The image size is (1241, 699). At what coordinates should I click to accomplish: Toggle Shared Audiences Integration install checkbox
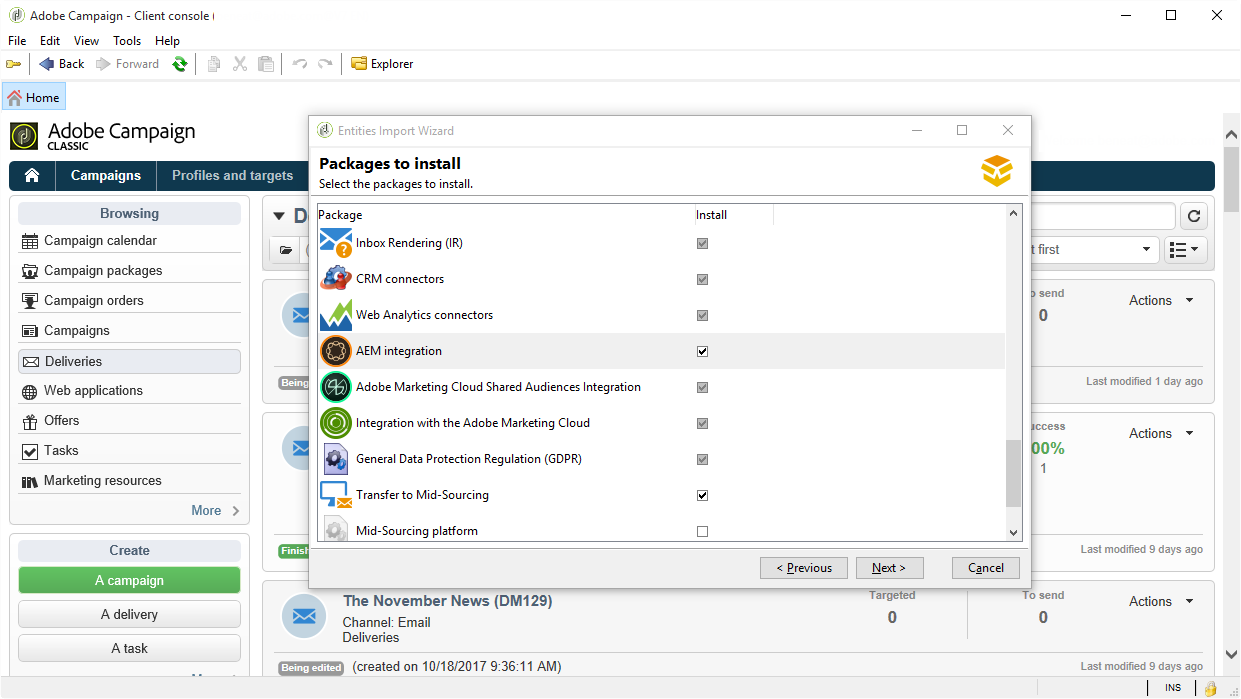coord(702,387)
